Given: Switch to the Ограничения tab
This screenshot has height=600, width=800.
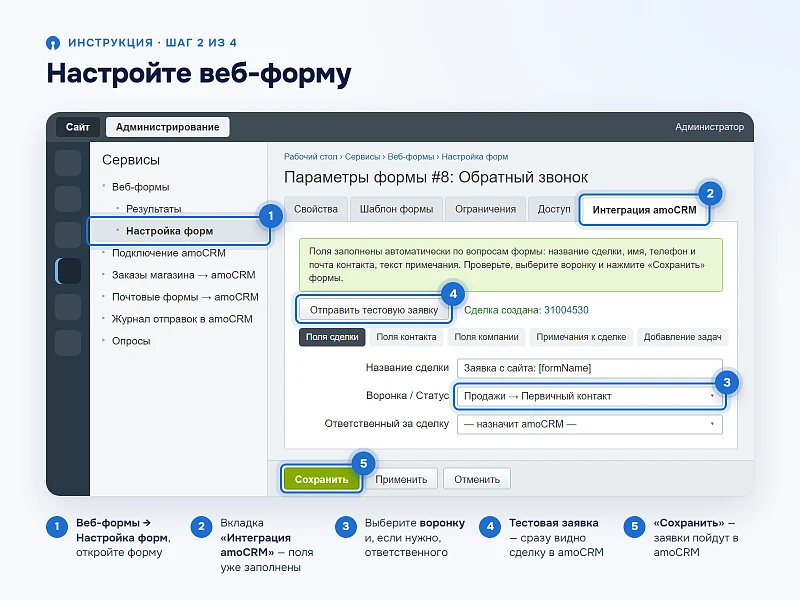Looking at the screenshot, I should 485,209.
